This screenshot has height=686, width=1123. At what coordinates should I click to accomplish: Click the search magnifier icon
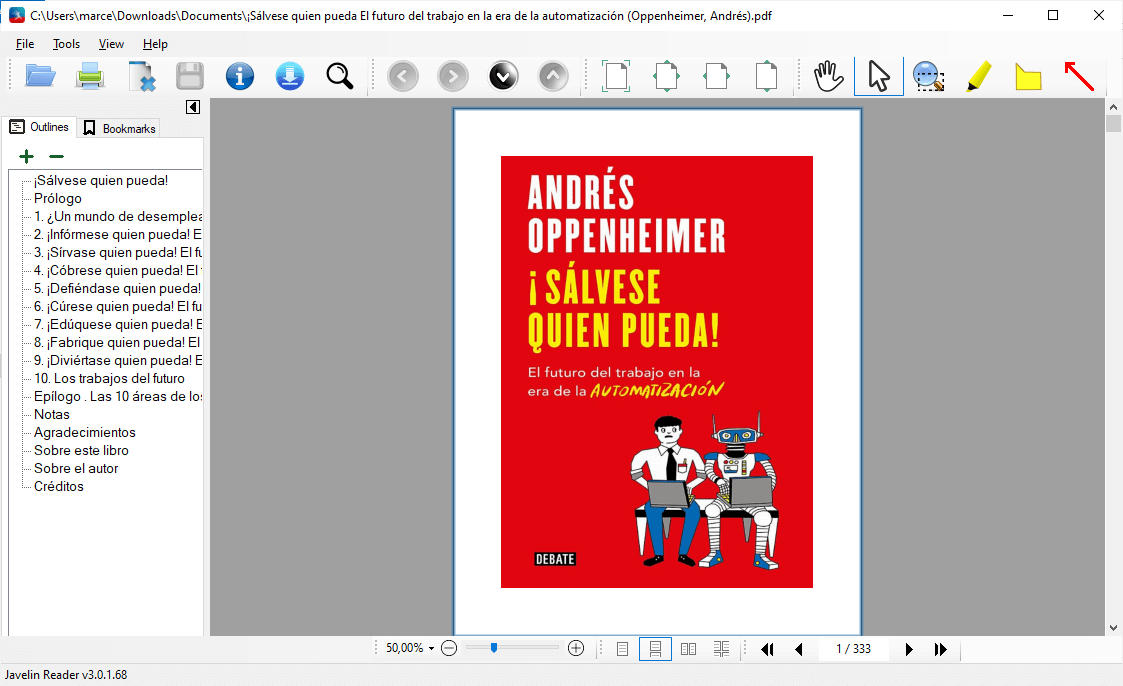pos(340,76)
